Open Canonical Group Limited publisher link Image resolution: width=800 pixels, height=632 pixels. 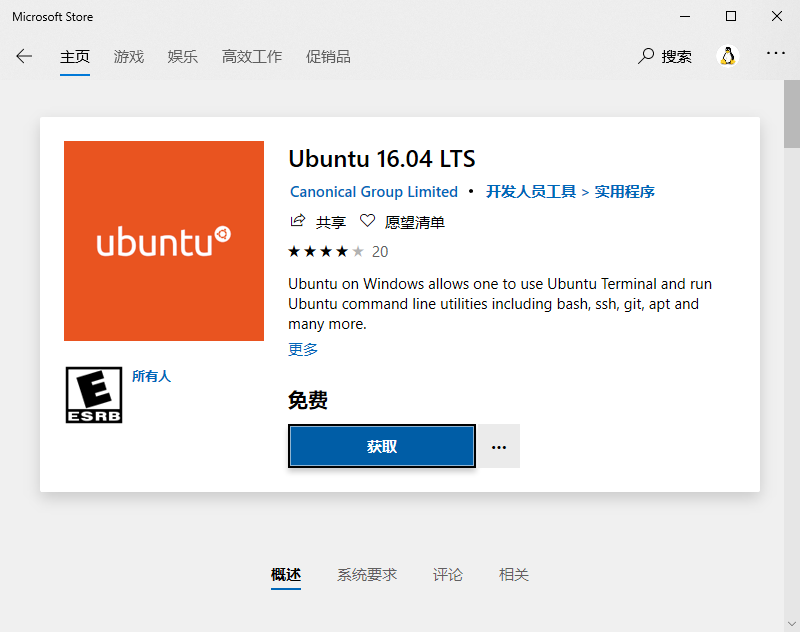pyautogui.click(x=374, y=191)
